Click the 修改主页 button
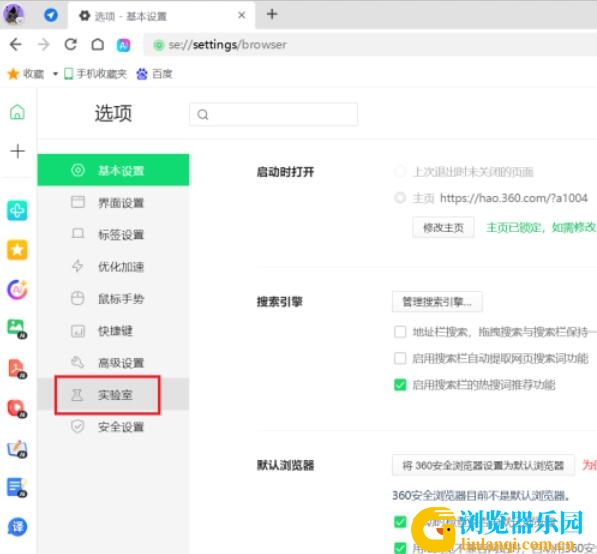This screenshot has width=597, height=554. pyautogui.click(x=443, y=228)
